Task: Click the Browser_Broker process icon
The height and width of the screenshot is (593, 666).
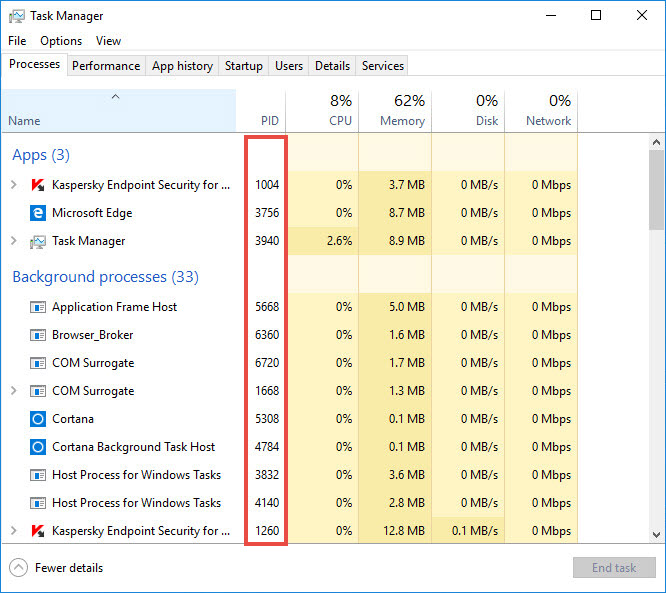Action: coord(38,335)
